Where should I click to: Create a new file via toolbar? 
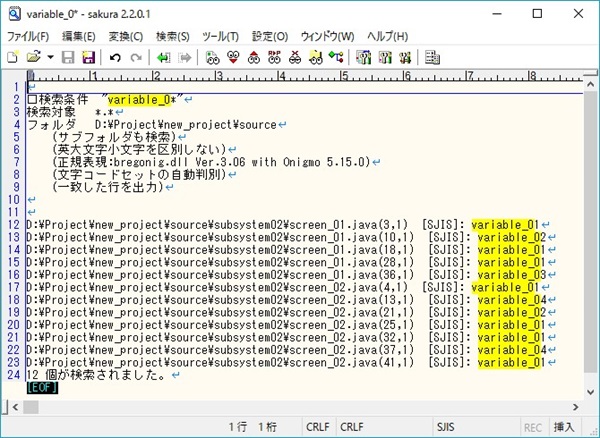(x=13, y=58)
